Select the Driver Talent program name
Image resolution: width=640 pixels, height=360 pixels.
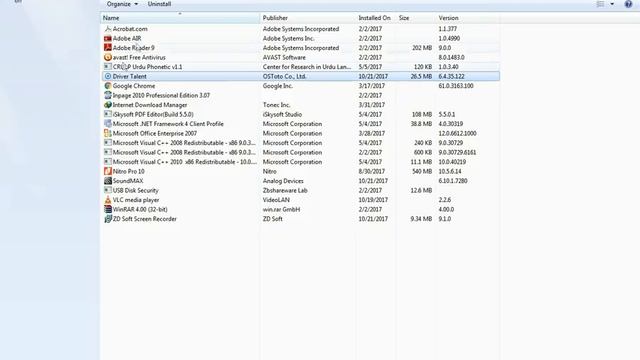(x=129, y=76)
